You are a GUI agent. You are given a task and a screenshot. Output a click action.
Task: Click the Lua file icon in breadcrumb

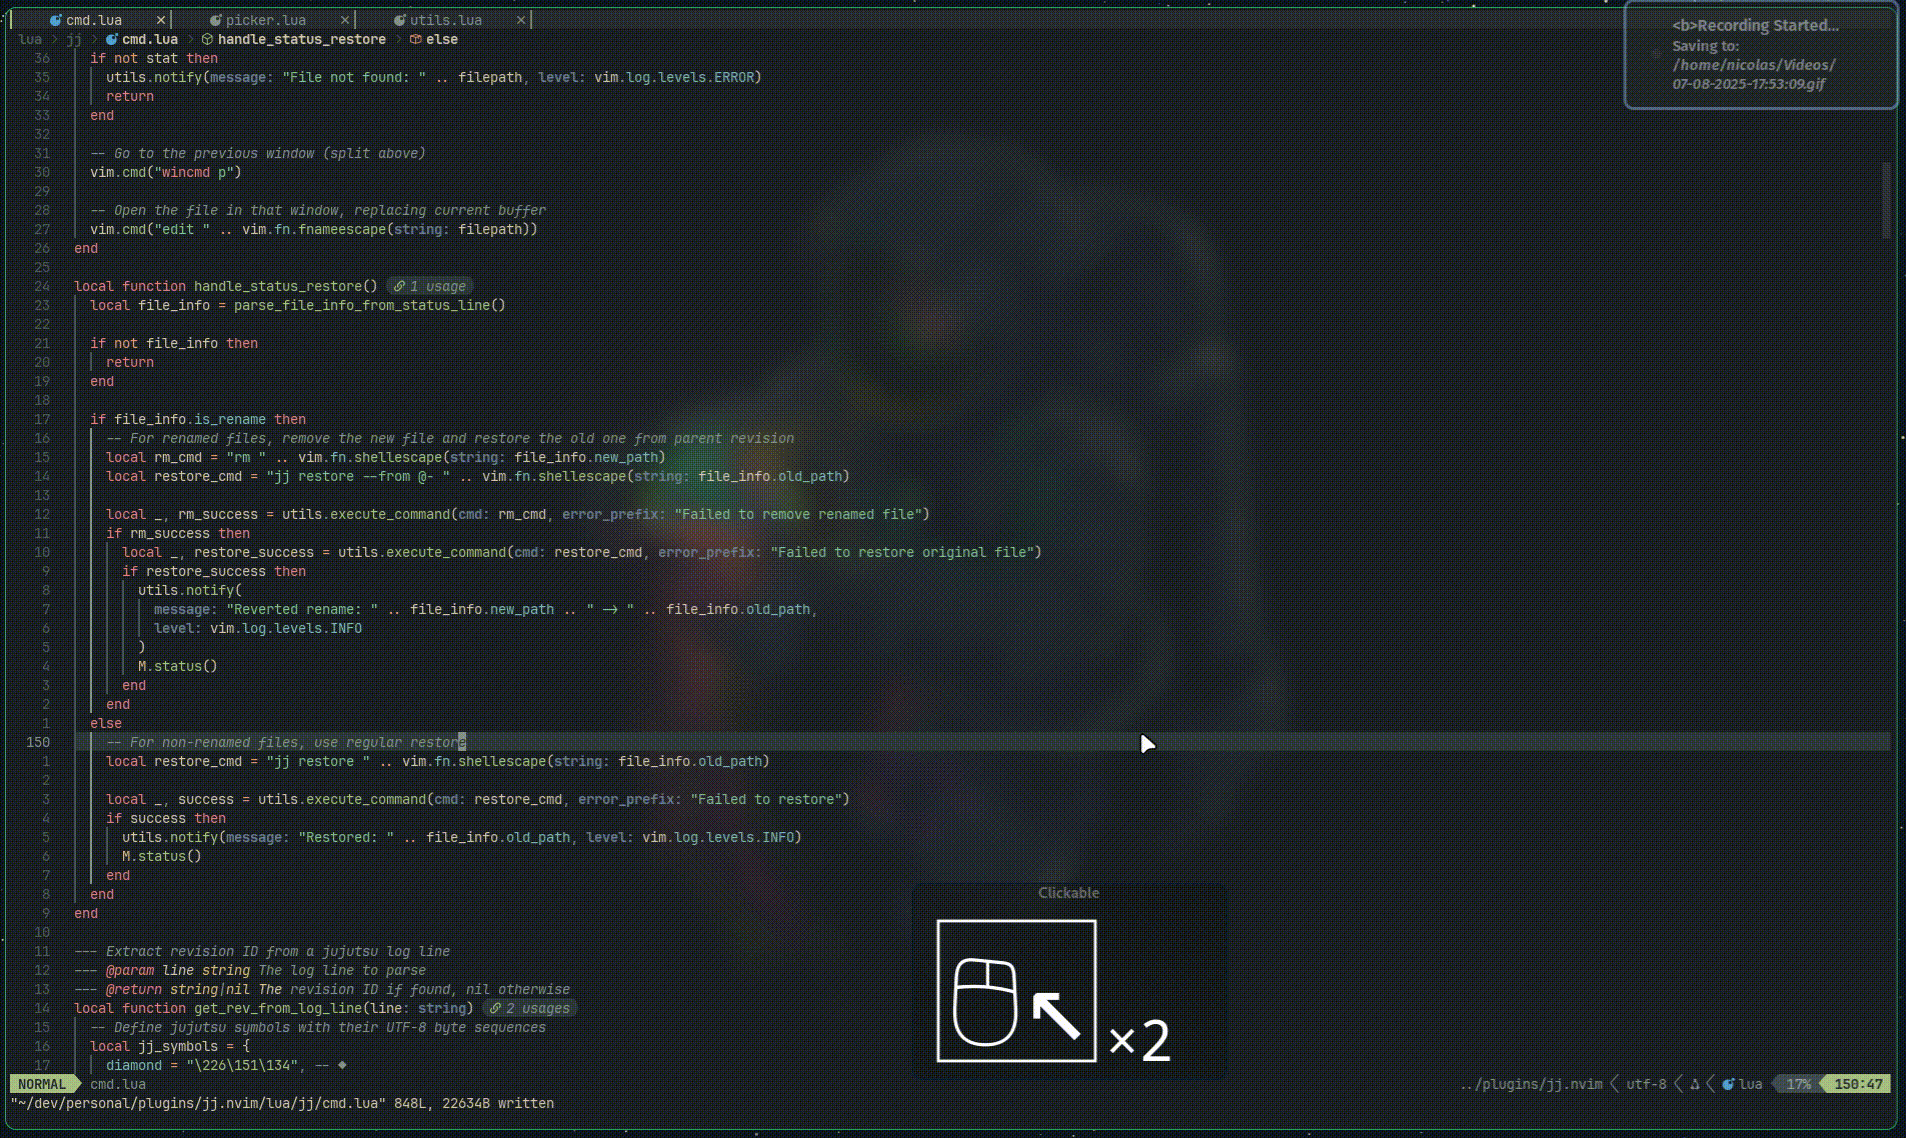tap(111, 39)
